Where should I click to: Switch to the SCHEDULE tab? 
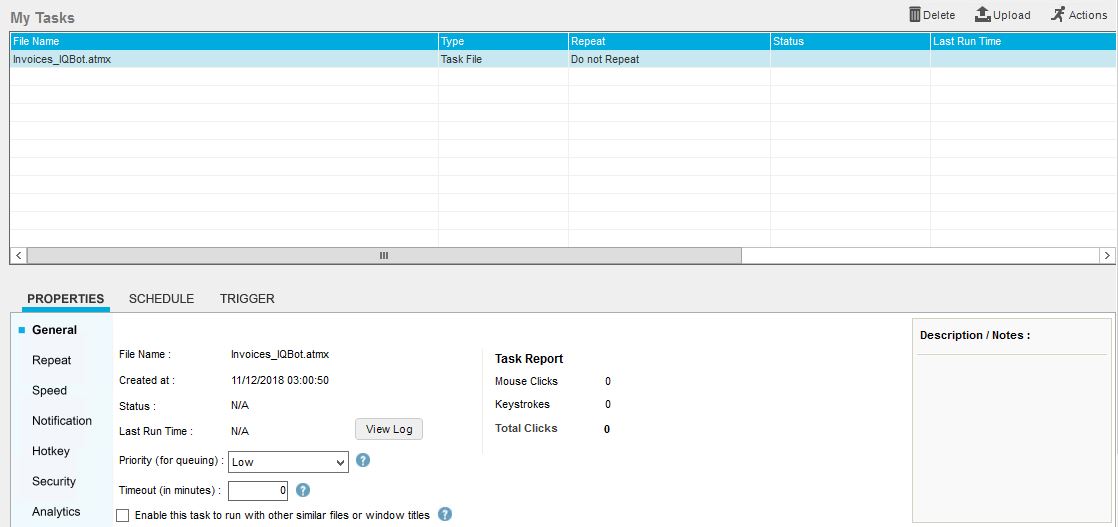point(161,299)
